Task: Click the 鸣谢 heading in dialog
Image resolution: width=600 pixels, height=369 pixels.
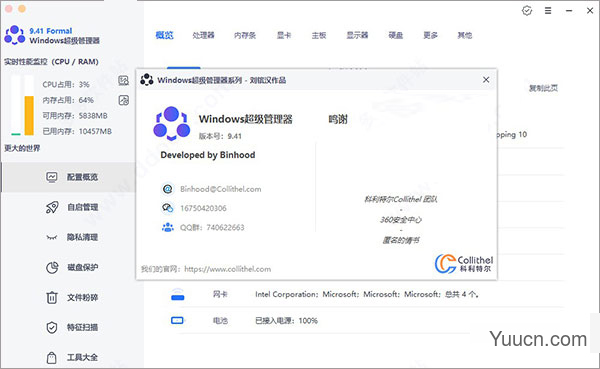Action: pyautogui.click(x=338, y=119)
